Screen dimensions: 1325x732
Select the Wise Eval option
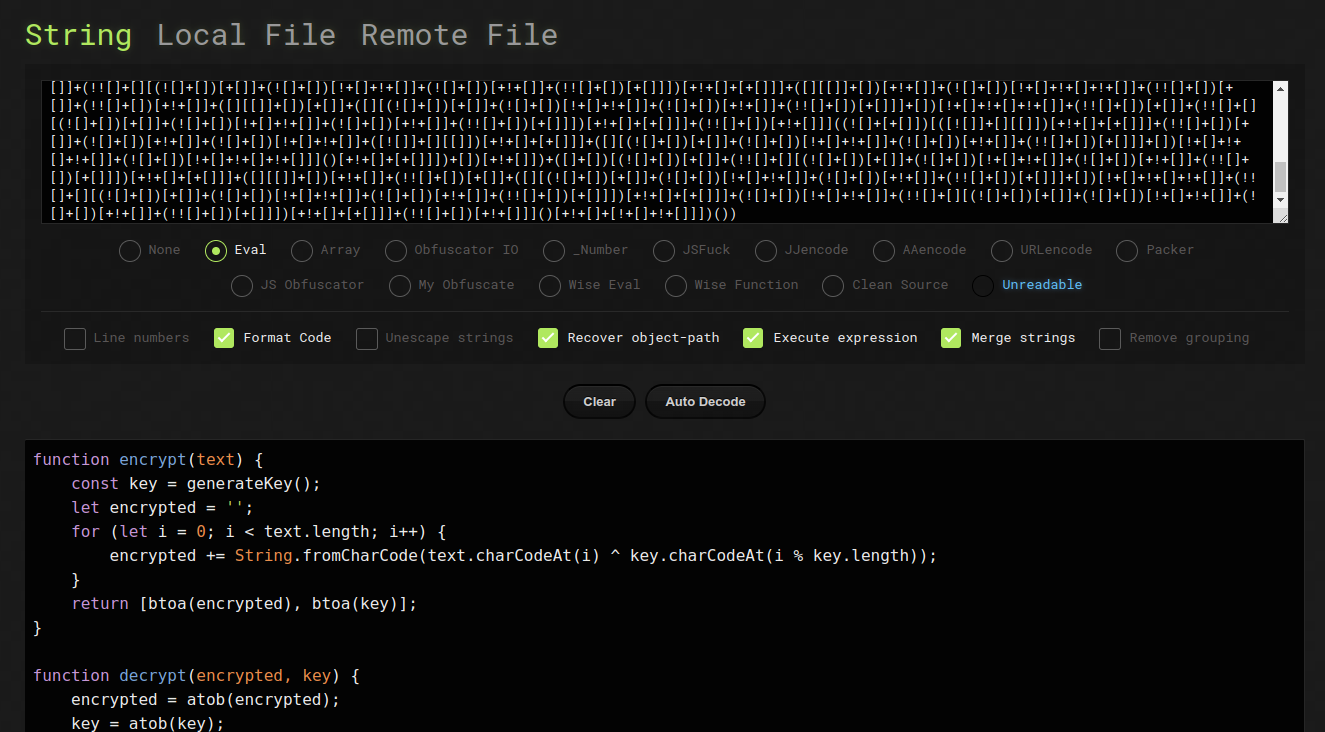[x=551, y=286]
